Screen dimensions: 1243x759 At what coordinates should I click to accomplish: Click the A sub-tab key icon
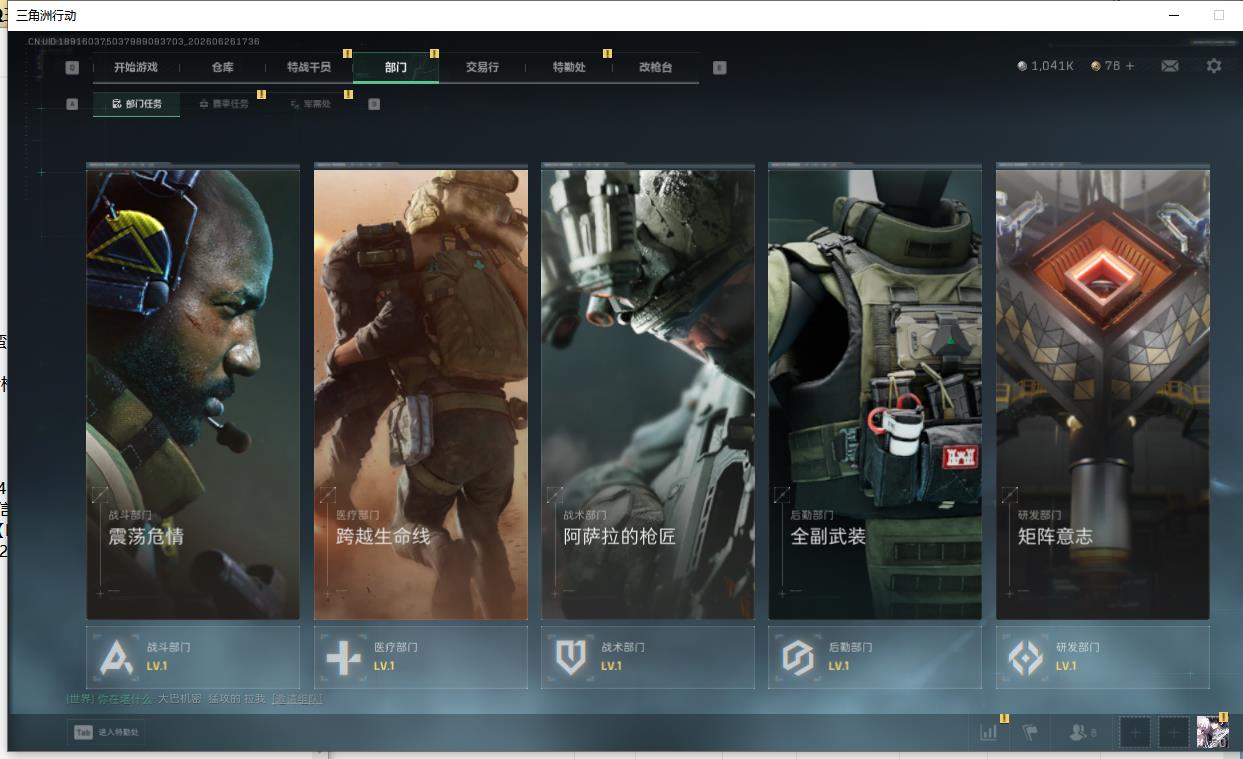coord(72,104)
